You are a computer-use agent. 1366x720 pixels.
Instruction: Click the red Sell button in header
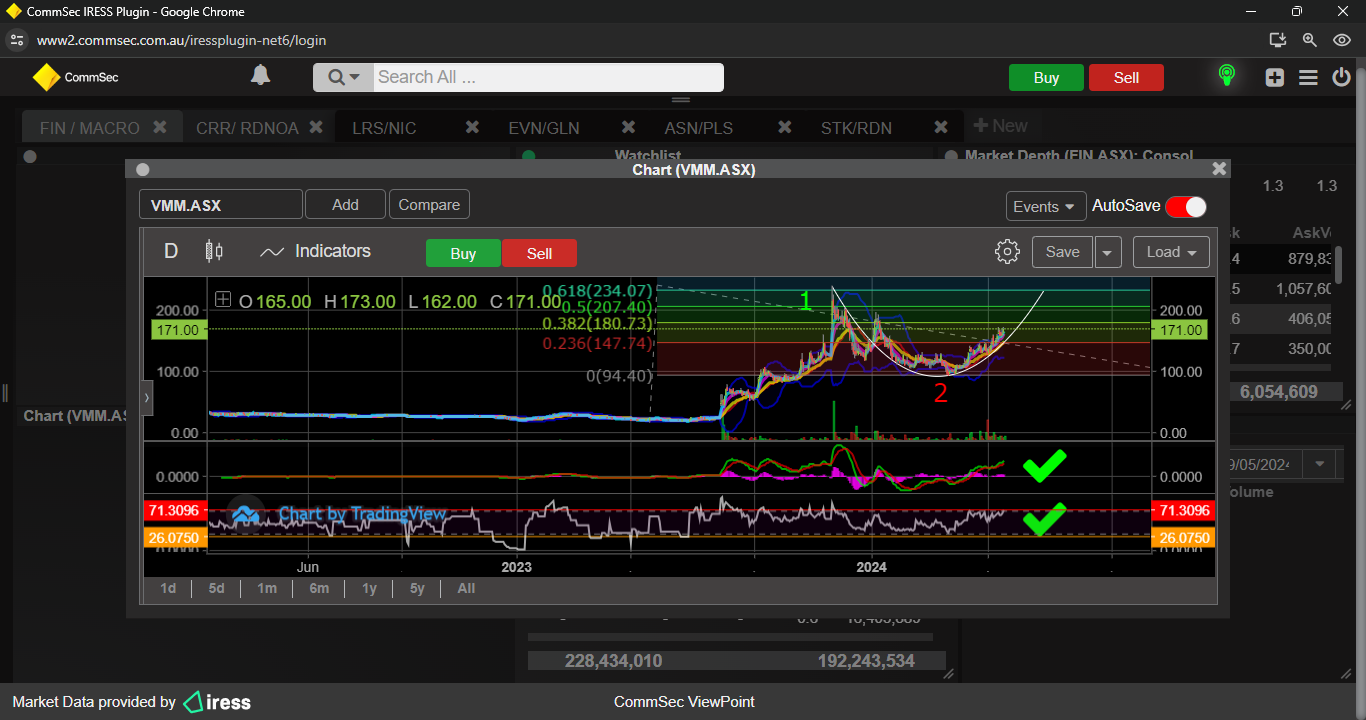click(x=1126, y=78)
